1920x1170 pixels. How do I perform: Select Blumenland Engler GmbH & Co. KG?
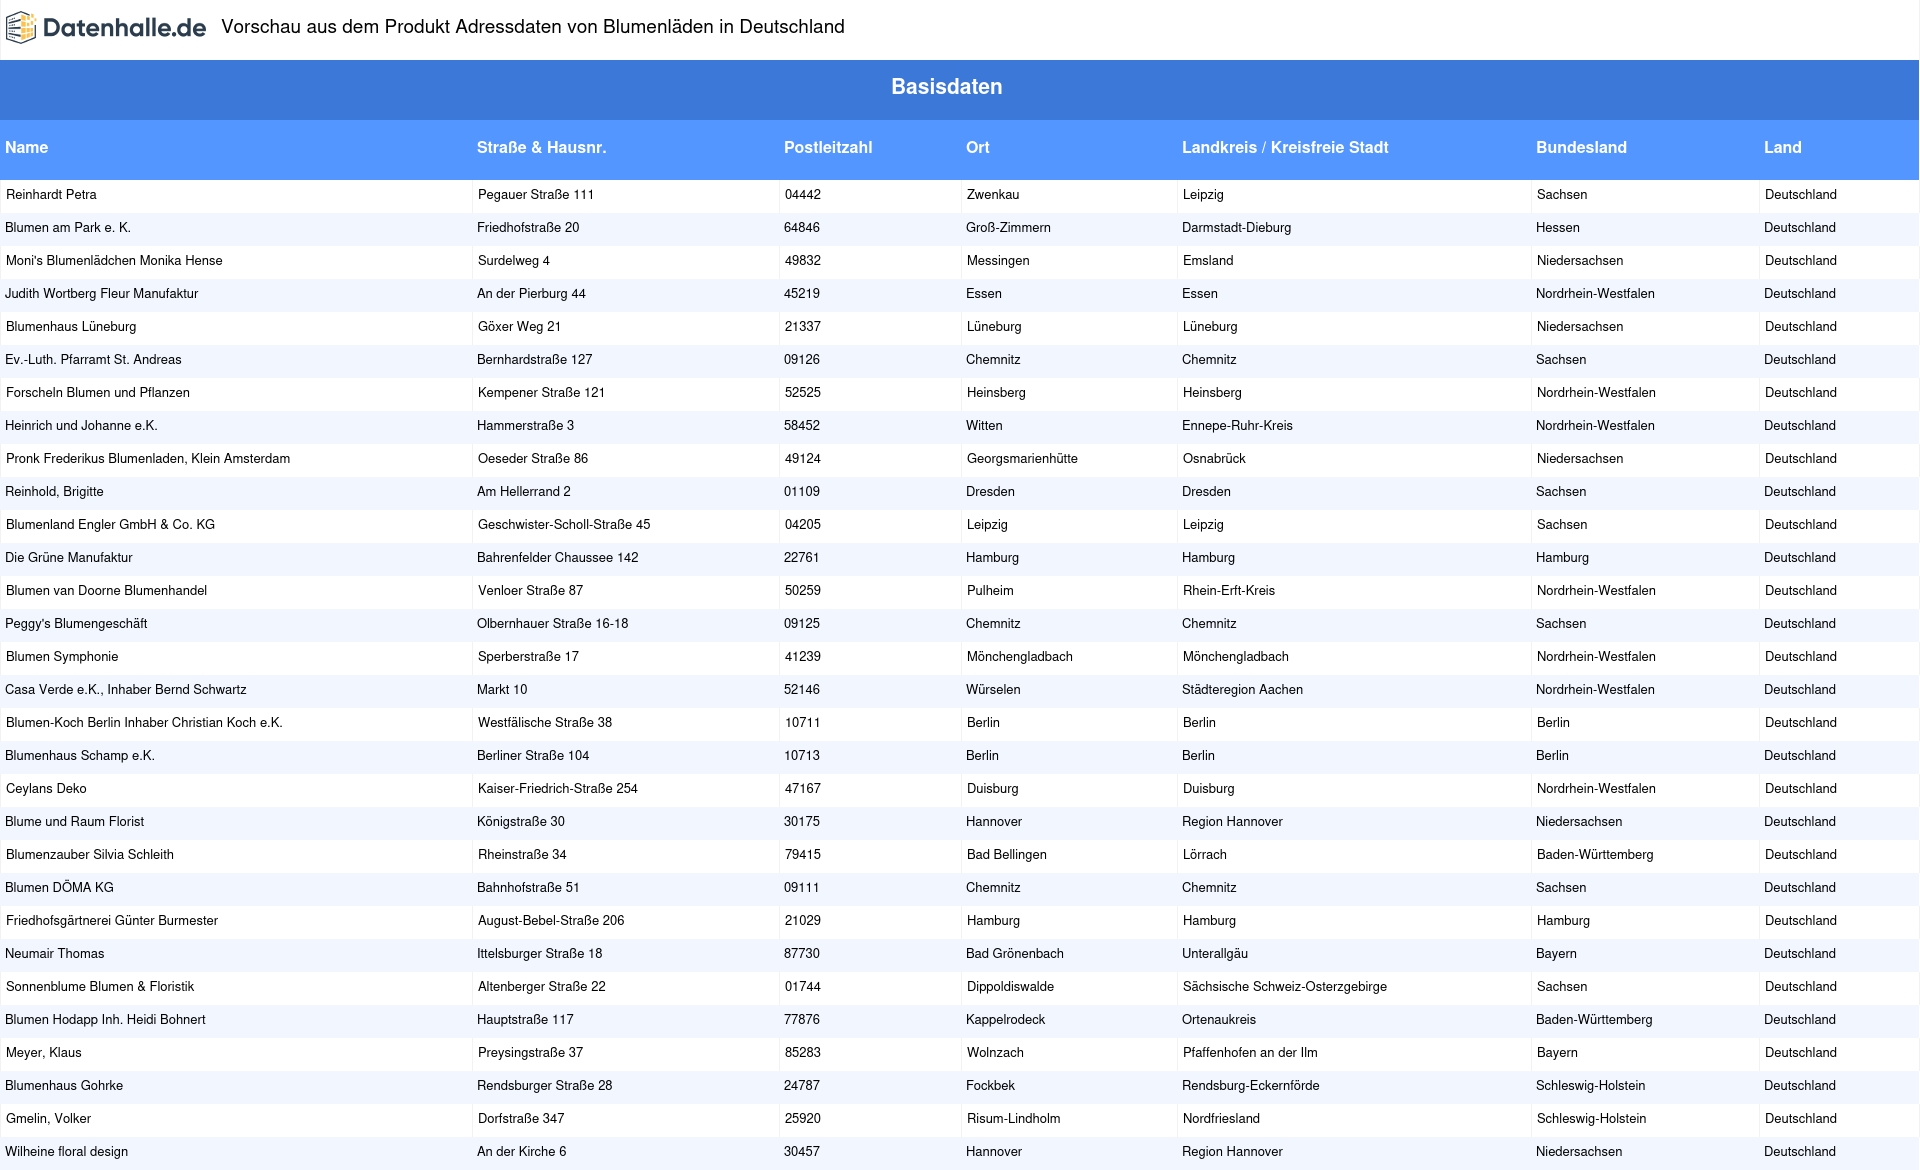point(110,525)
